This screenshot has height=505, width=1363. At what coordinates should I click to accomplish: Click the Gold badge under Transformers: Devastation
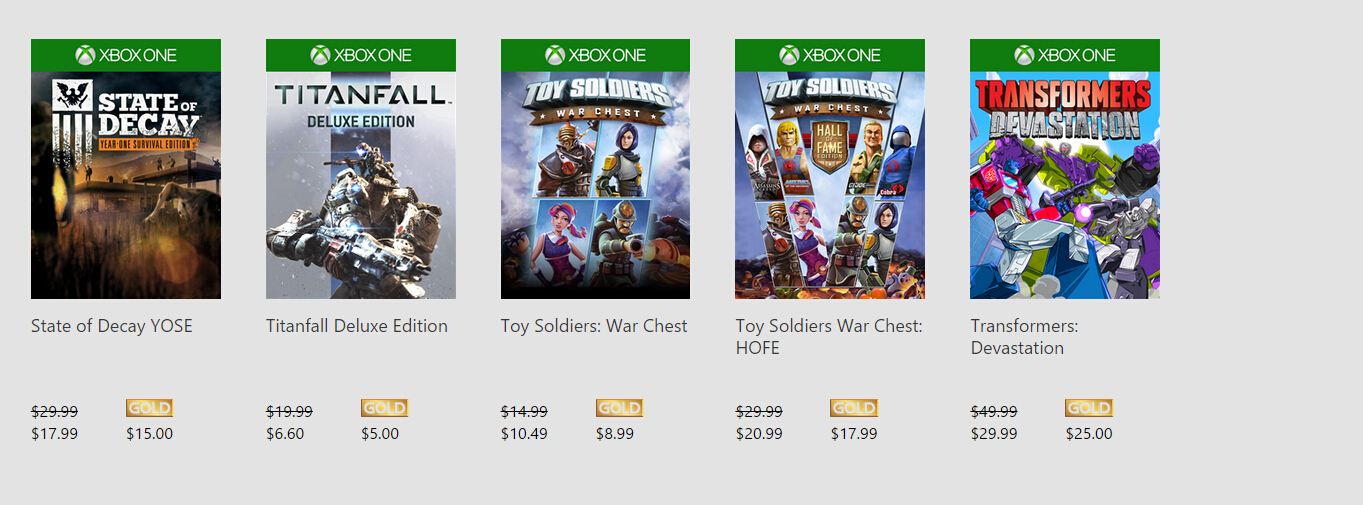pyautogui.click(x=1088, y=408)
